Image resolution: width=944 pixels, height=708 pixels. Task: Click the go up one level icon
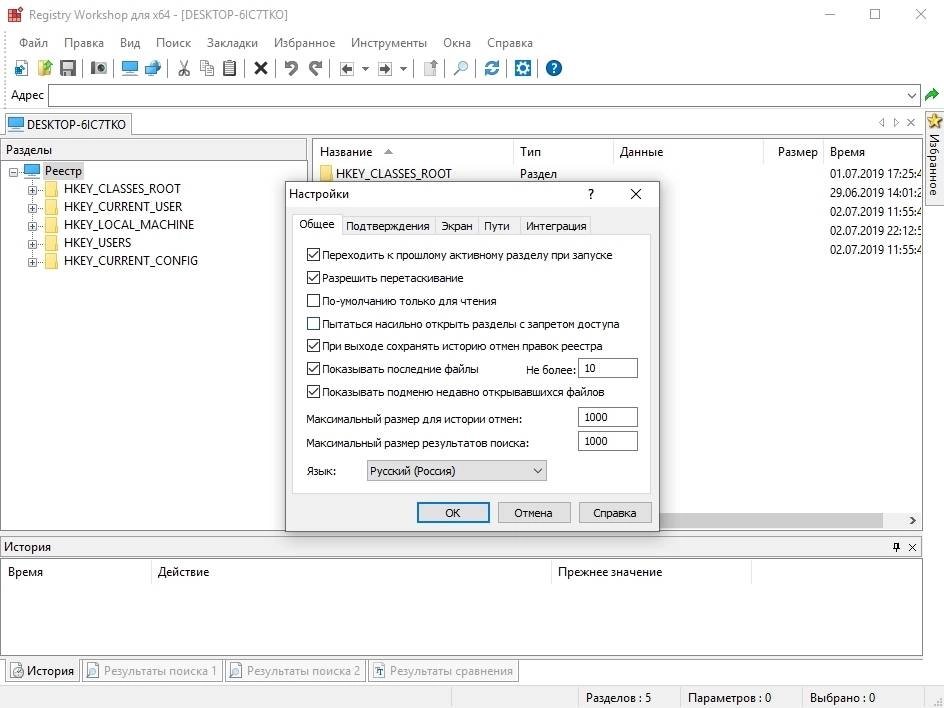[x=430, y=68]
